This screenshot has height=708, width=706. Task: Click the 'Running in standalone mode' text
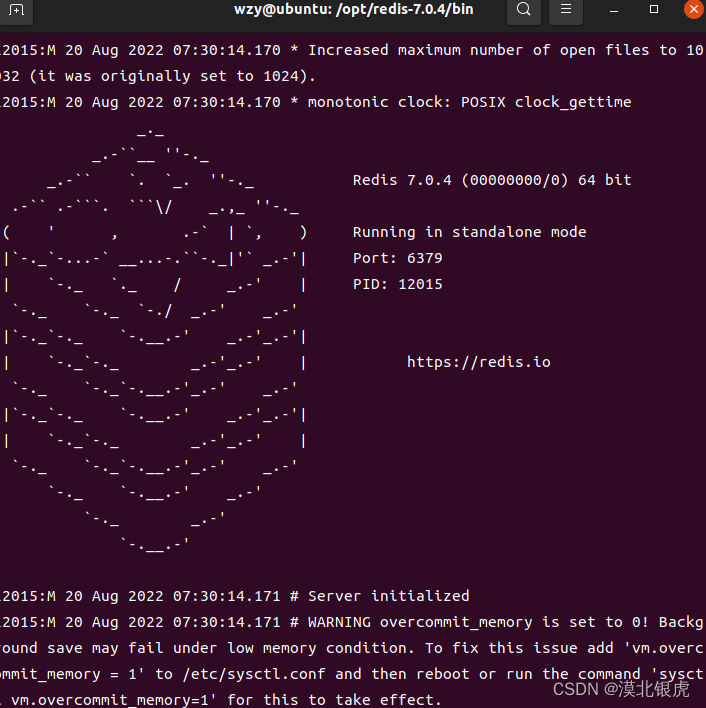point(469,232)
